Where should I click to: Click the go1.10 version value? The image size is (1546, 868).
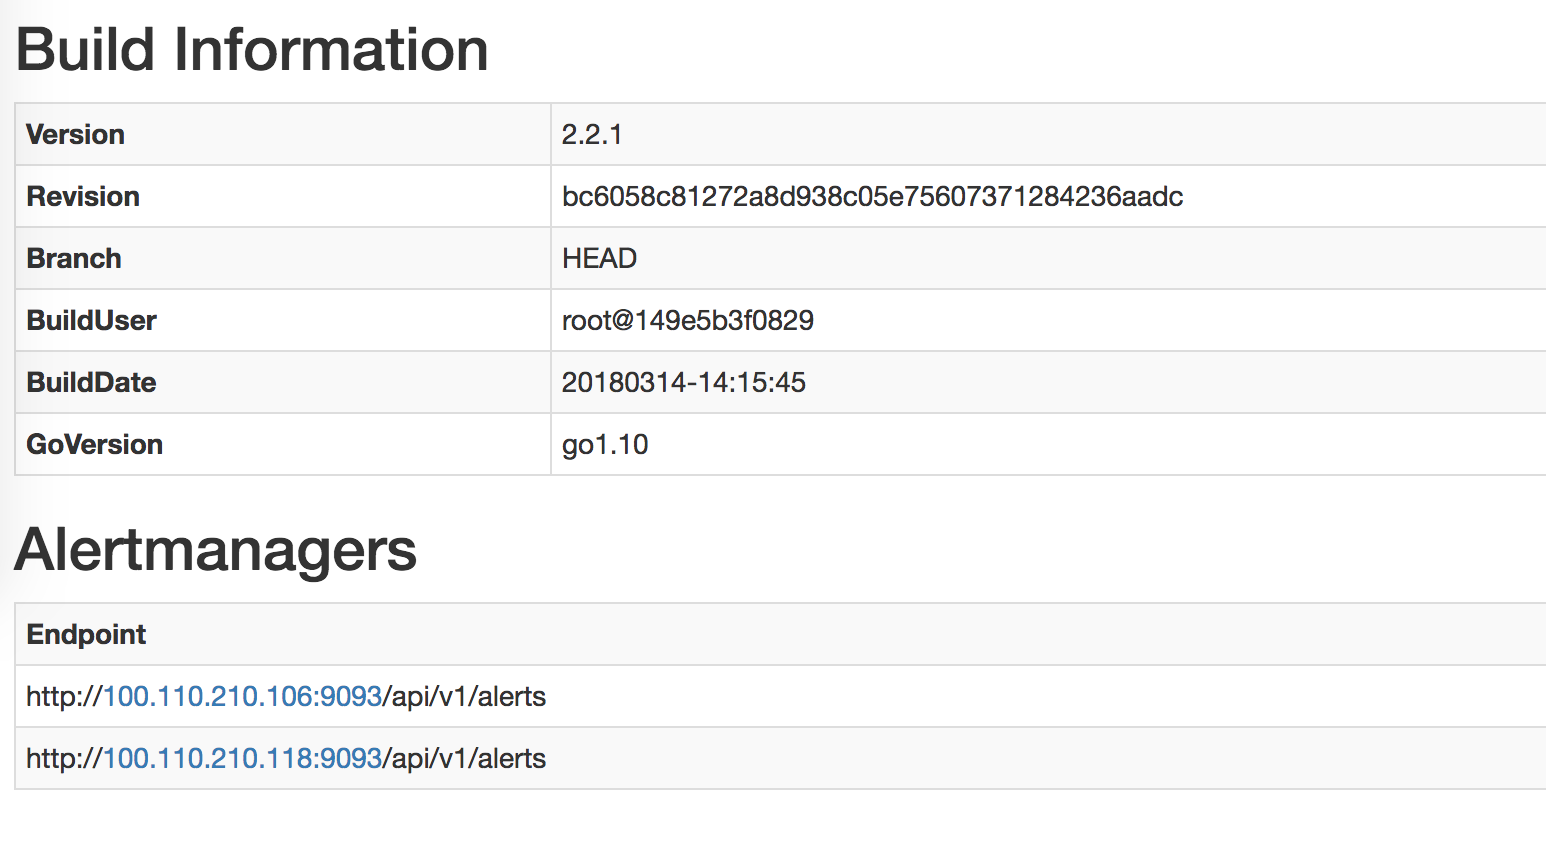605,444
